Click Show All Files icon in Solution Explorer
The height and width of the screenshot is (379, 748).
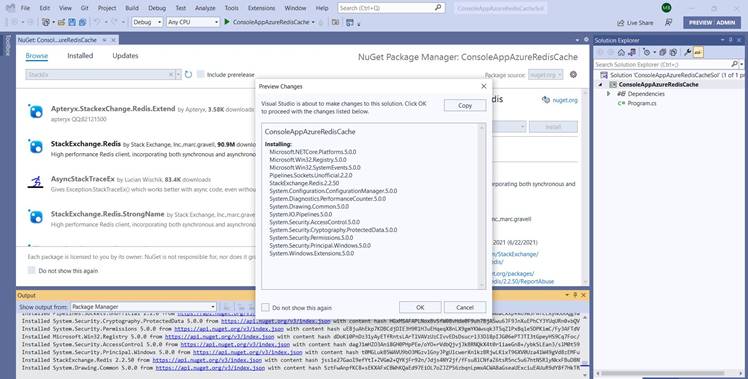pyautogui.click(x=674, y=52)
